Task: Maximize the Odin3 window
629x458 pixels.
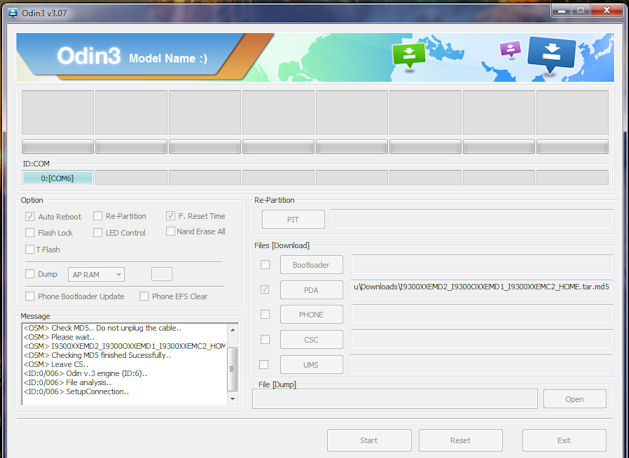Action: (580, 10)
